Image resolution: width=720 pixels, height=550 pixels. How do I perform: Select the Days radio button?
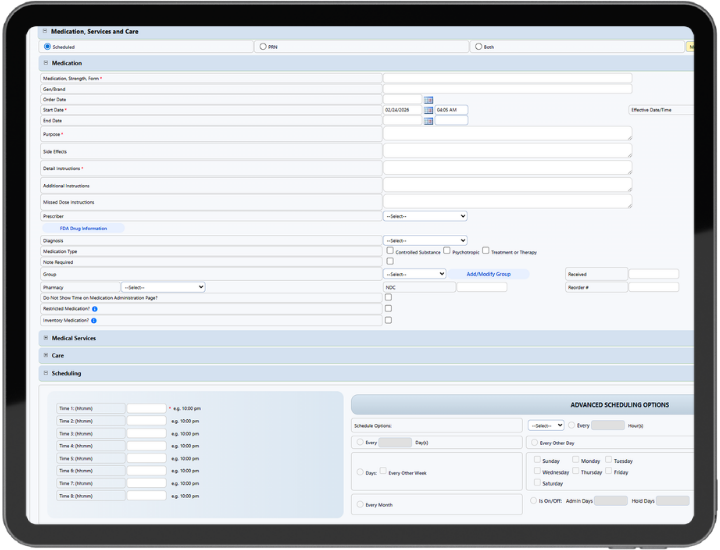pyautogui.click(x=360, y=472)
